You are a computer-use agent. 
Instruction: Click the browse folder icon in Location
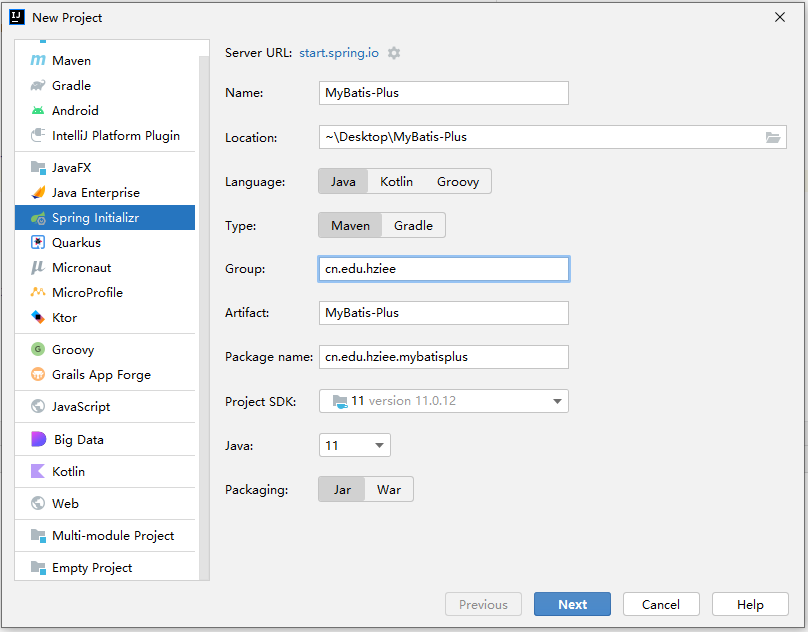[772, 137]
